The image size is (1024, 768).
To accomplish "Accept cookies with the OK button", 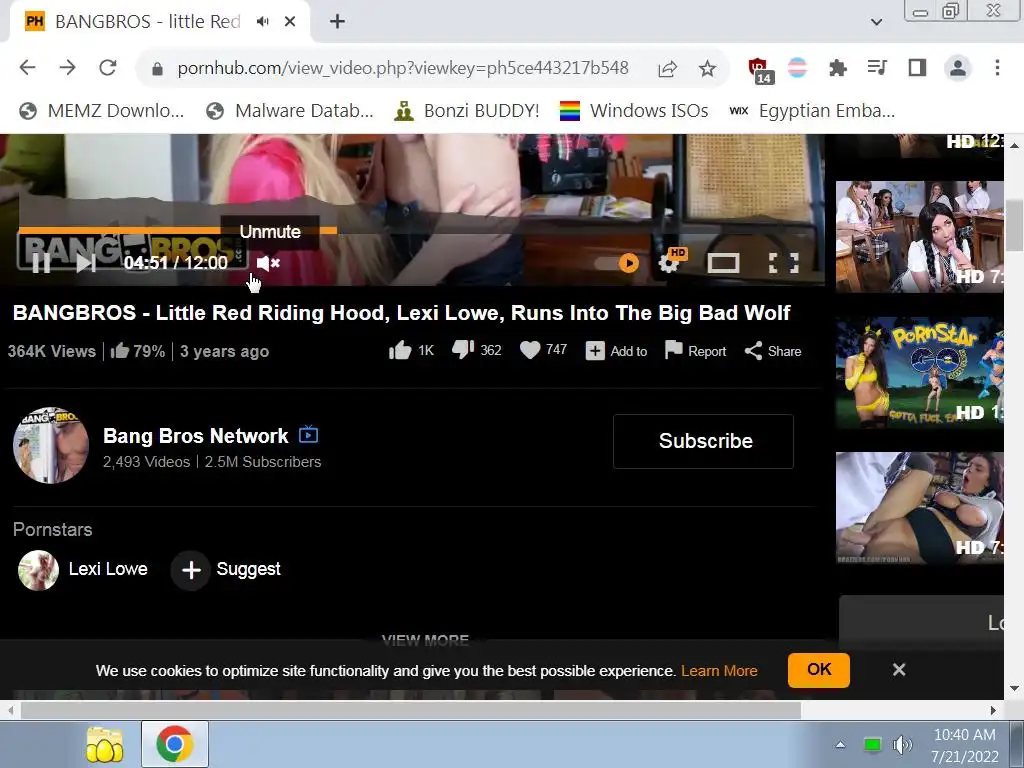I will click(x=819, y=670).
